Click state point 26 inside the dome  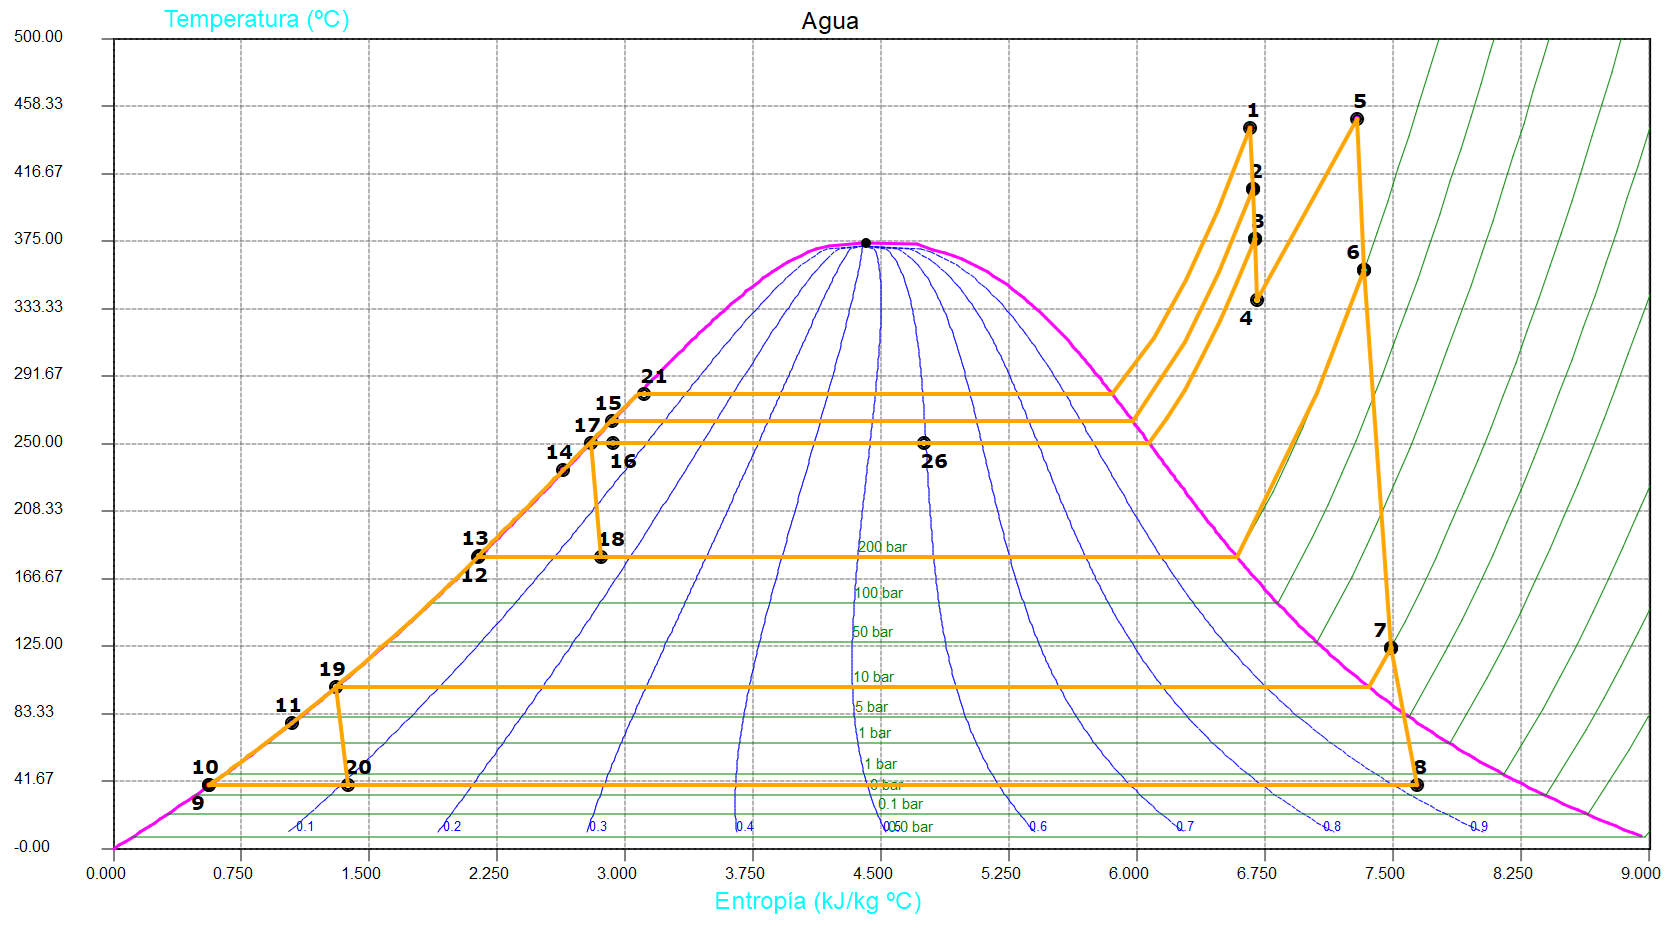[x=923, y=443]
